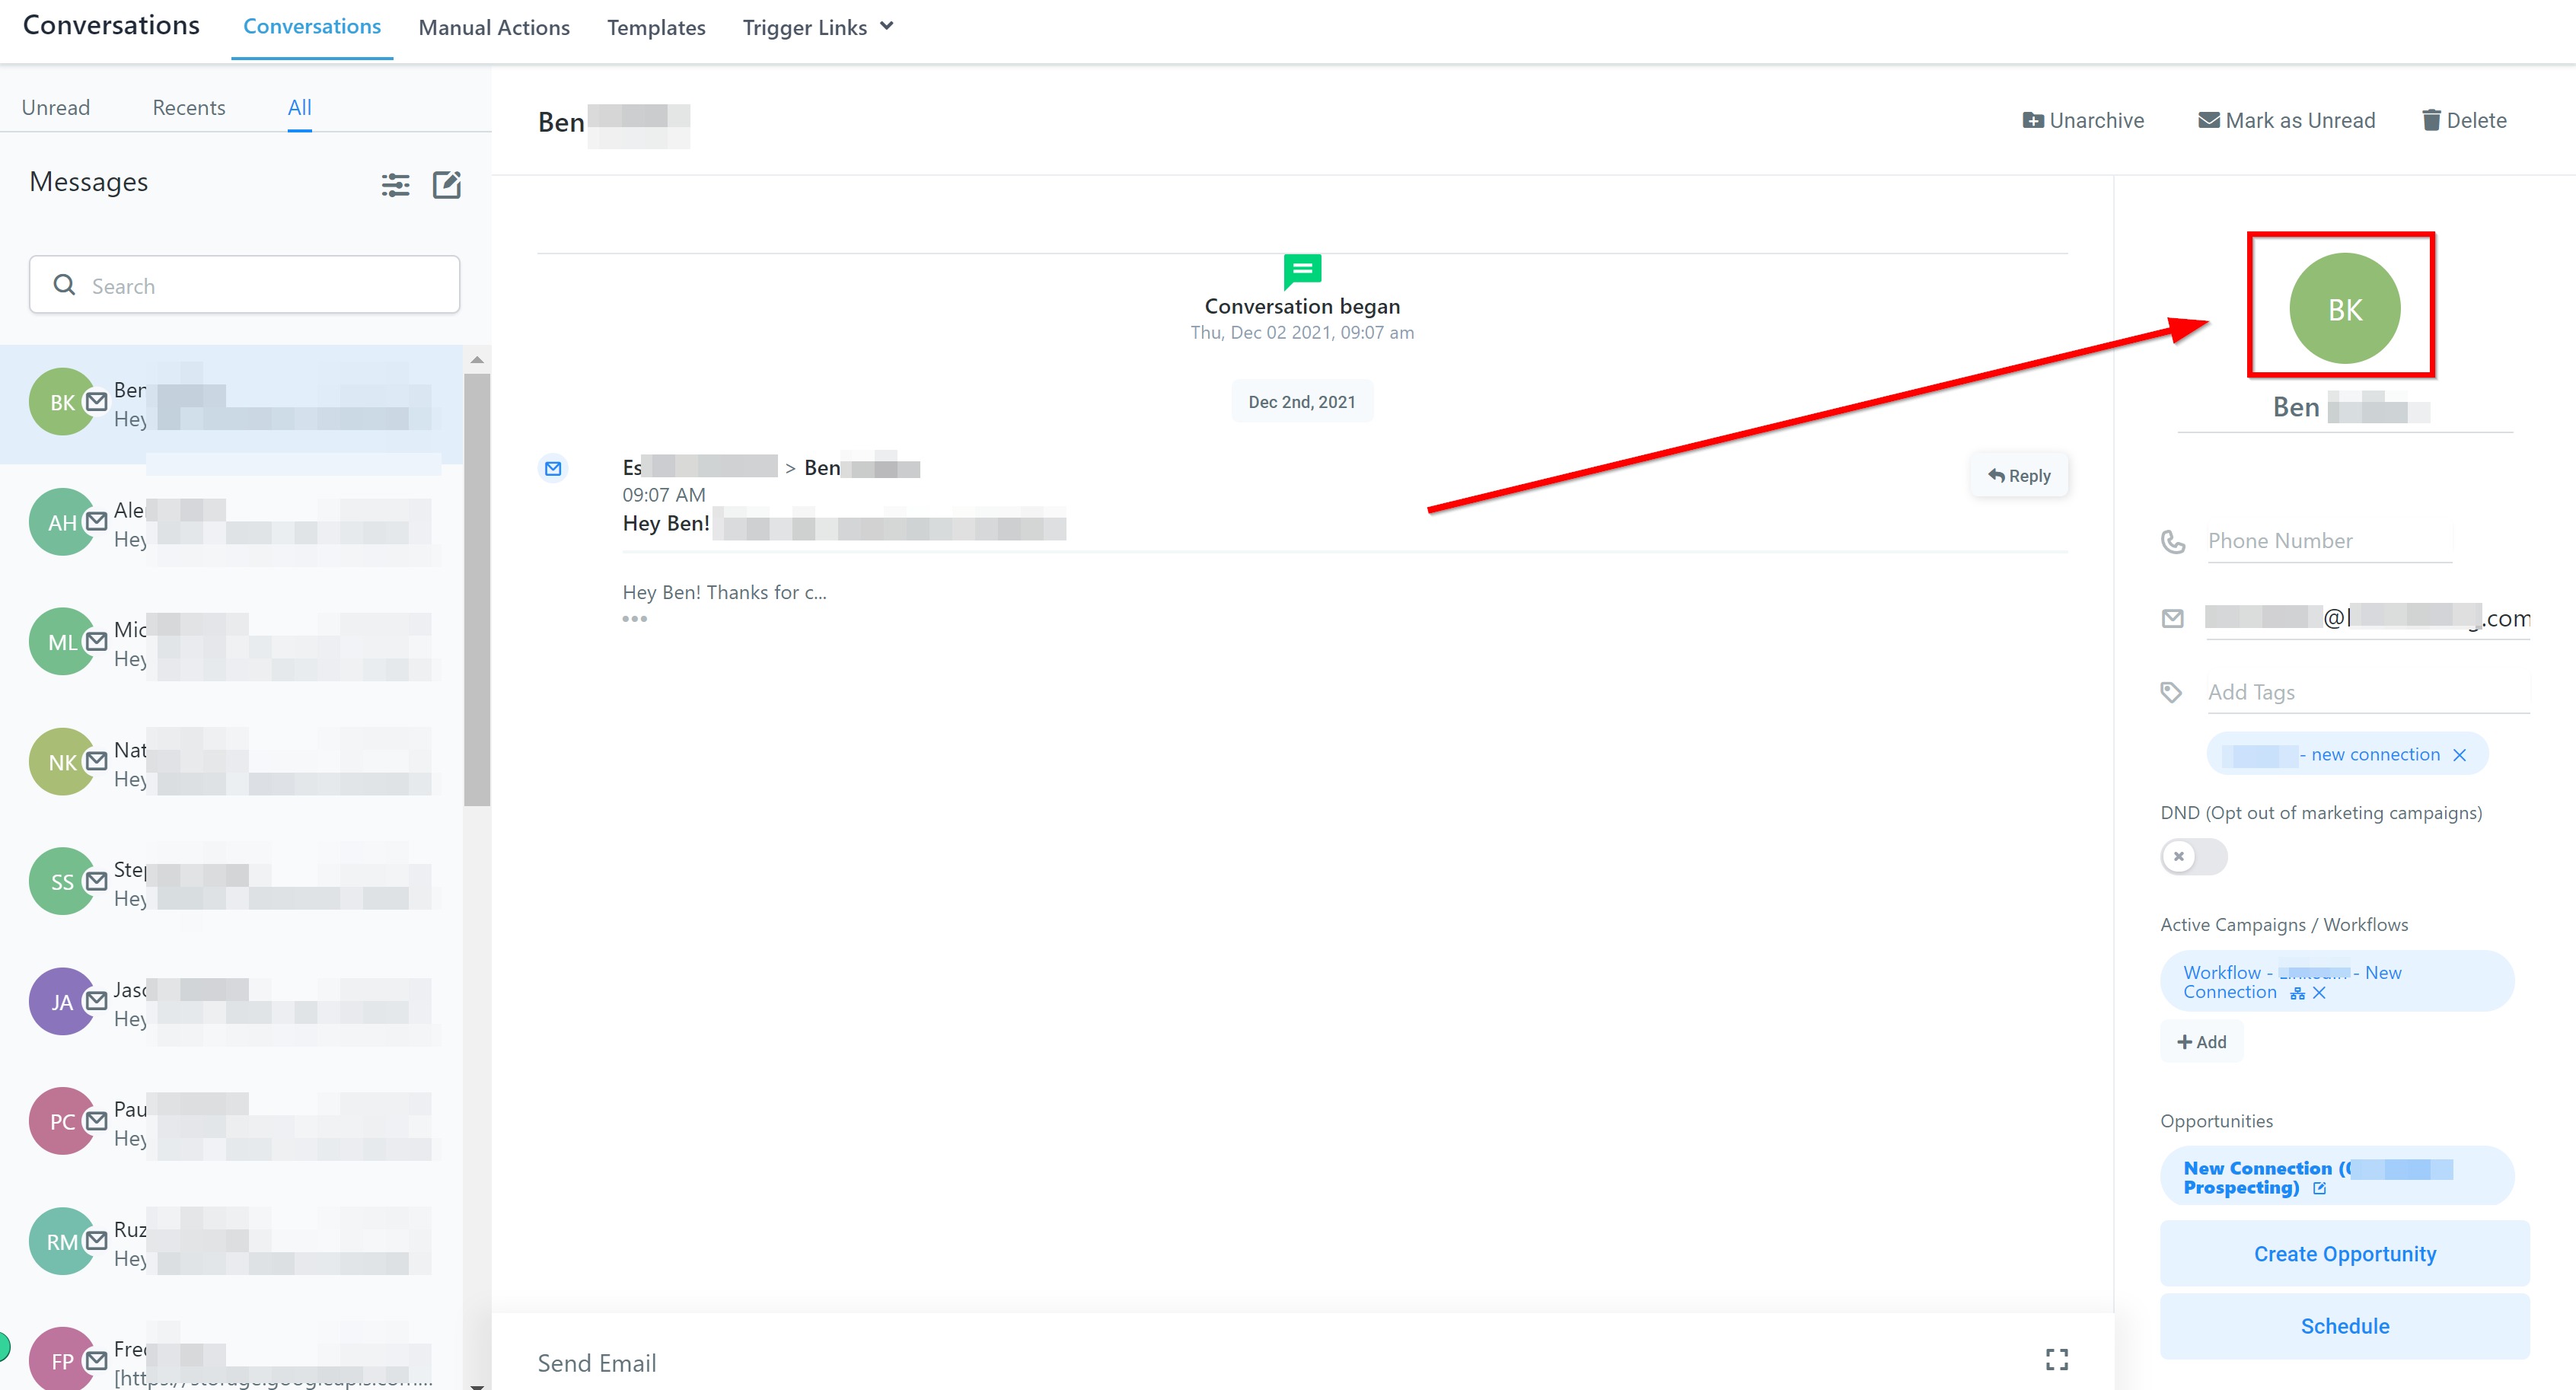Click the Schedule button

(x=2344, y=1326)
